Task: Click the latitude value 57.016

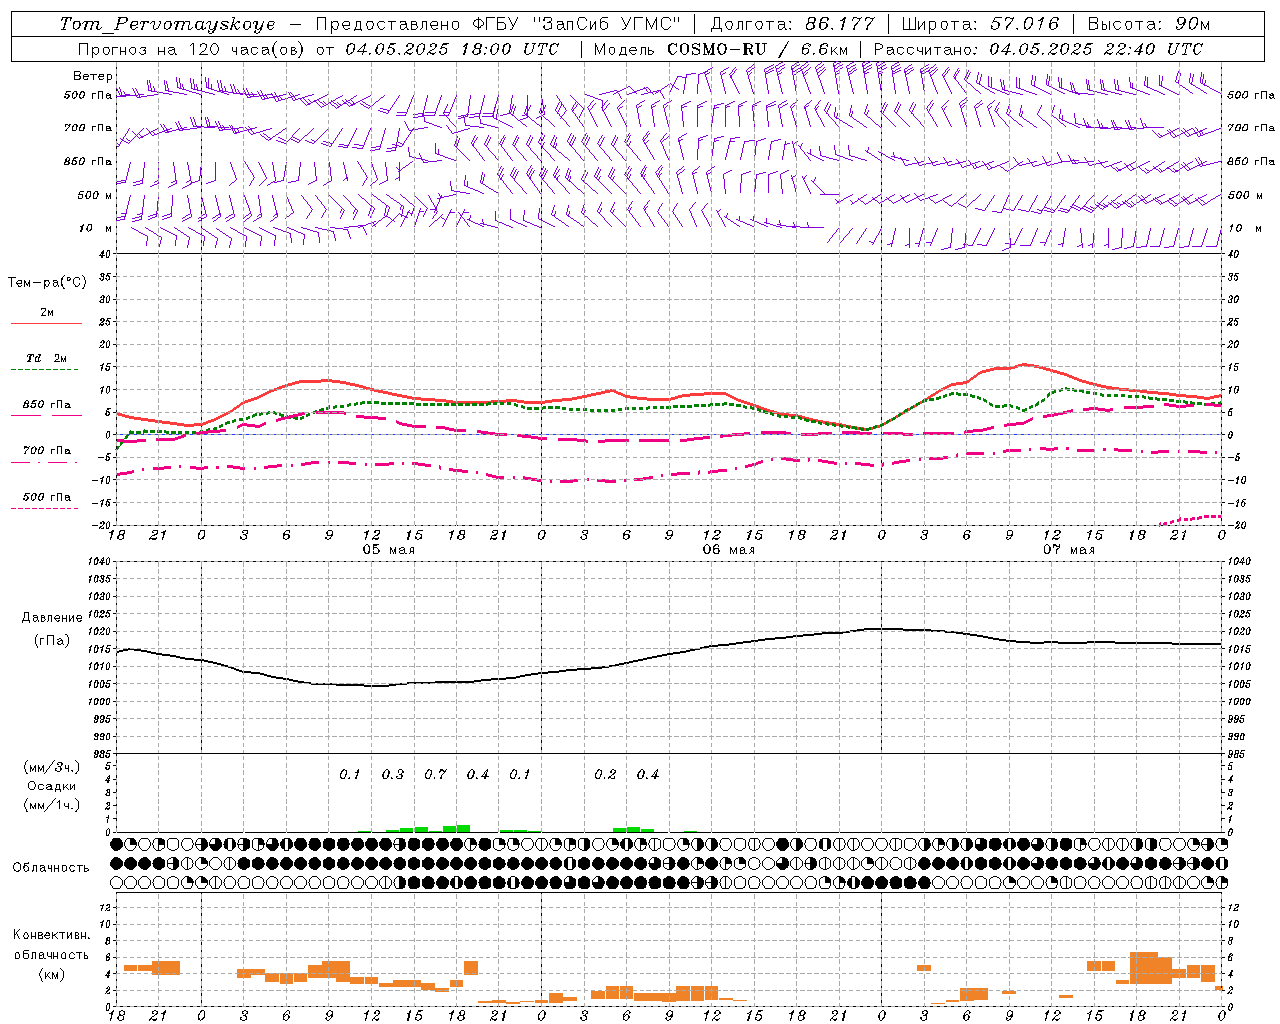Action: coord(1025,24)
